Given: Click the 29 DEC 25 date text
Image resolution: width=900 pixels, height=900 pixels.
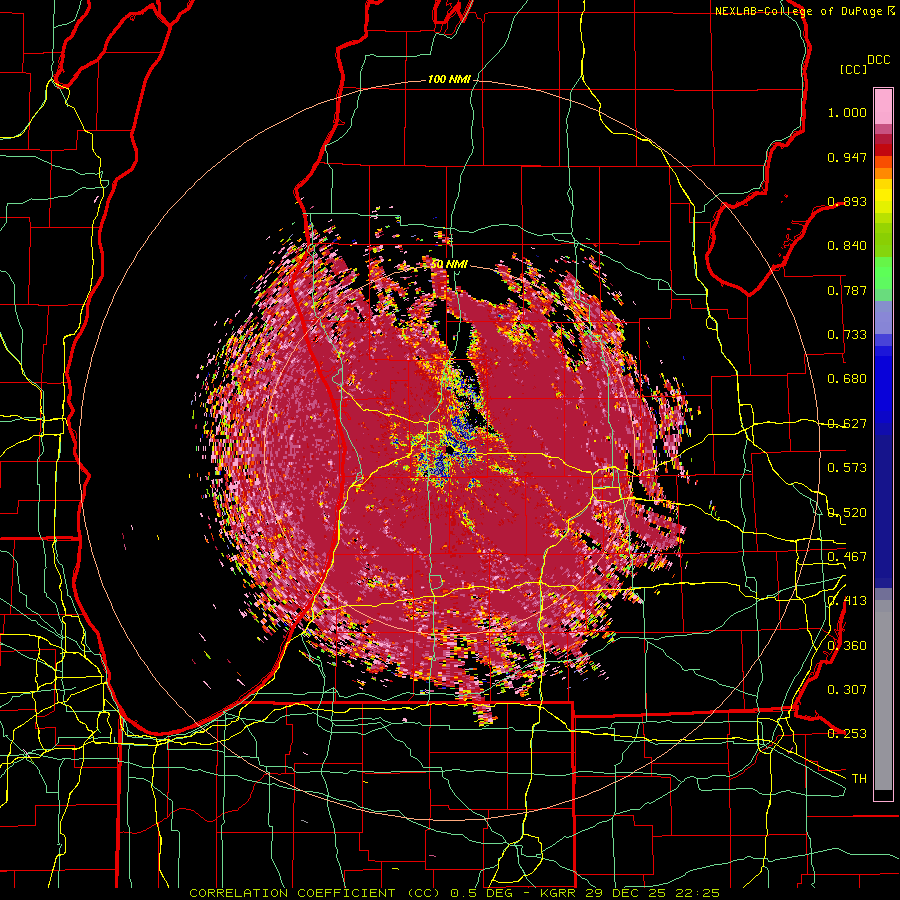Looking at the screenshot, I should pos(628,893).
